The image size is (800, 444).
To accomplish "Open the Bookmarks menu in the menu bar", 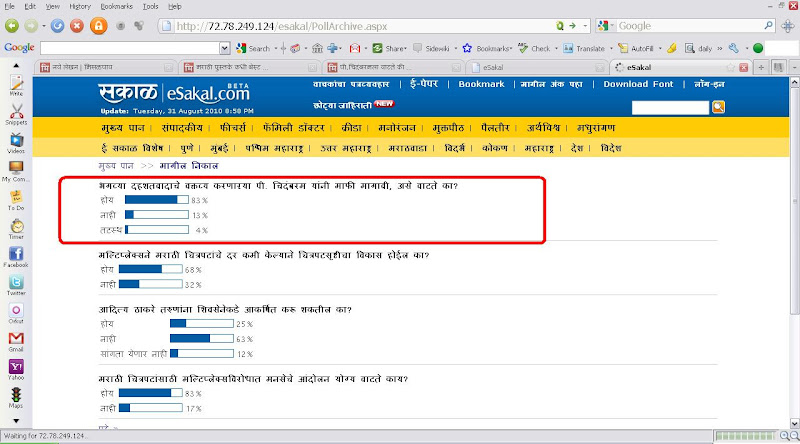I will [116, 6].
